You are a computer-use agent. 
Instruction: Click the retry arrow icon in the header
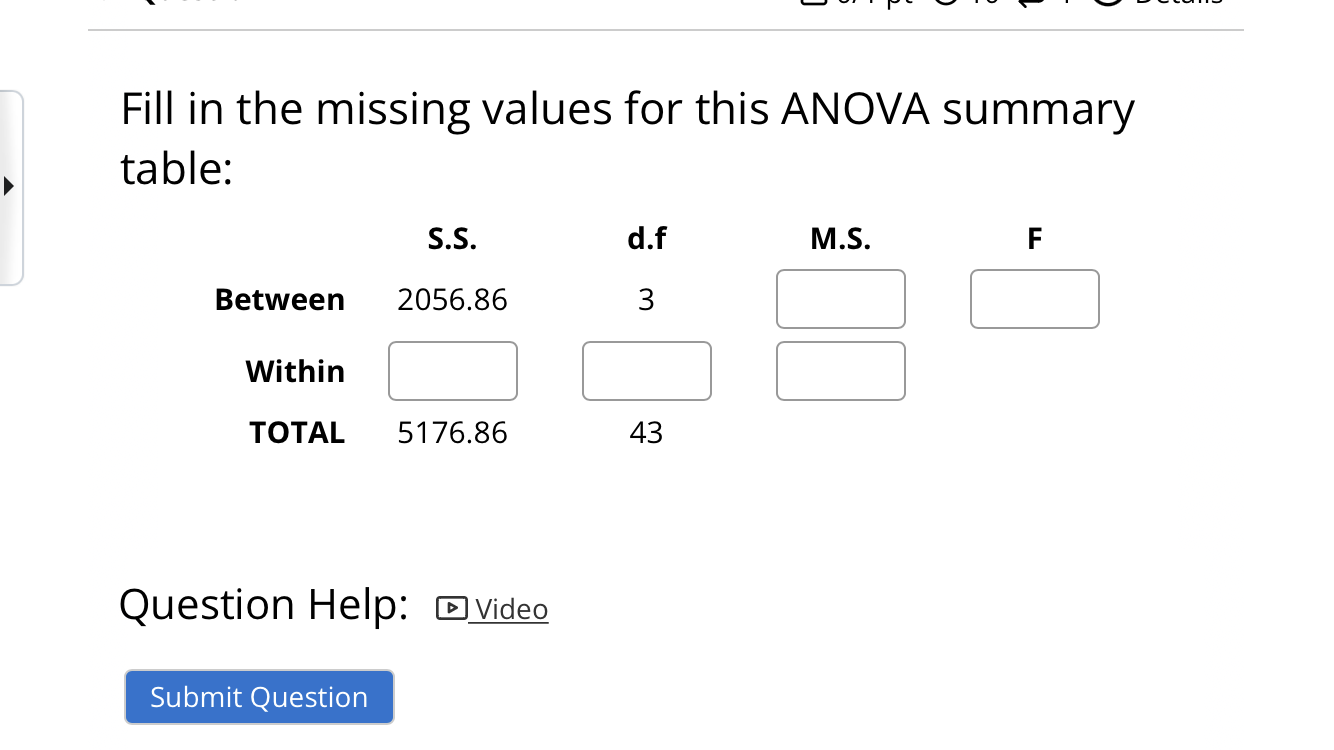tap(1030, 6)
